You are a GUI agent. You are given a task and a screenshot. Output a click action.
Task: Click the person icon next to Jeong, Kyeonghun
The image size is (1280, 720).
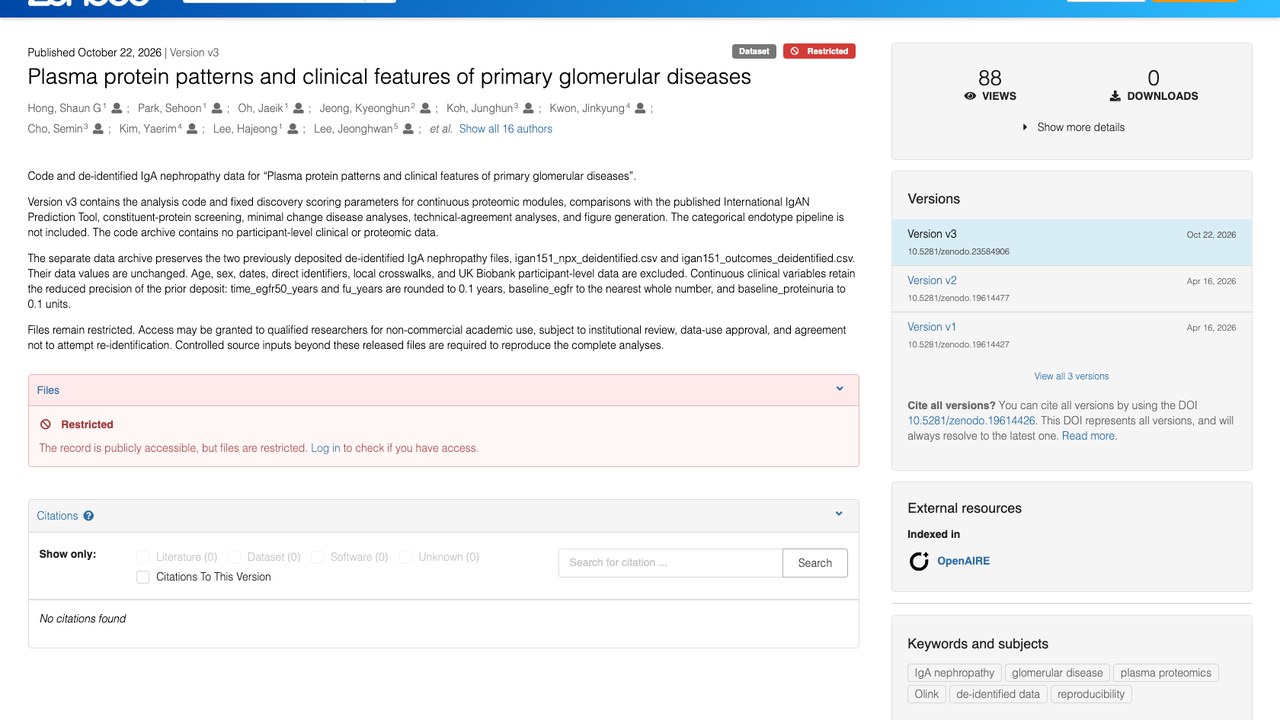click(425, 108)
